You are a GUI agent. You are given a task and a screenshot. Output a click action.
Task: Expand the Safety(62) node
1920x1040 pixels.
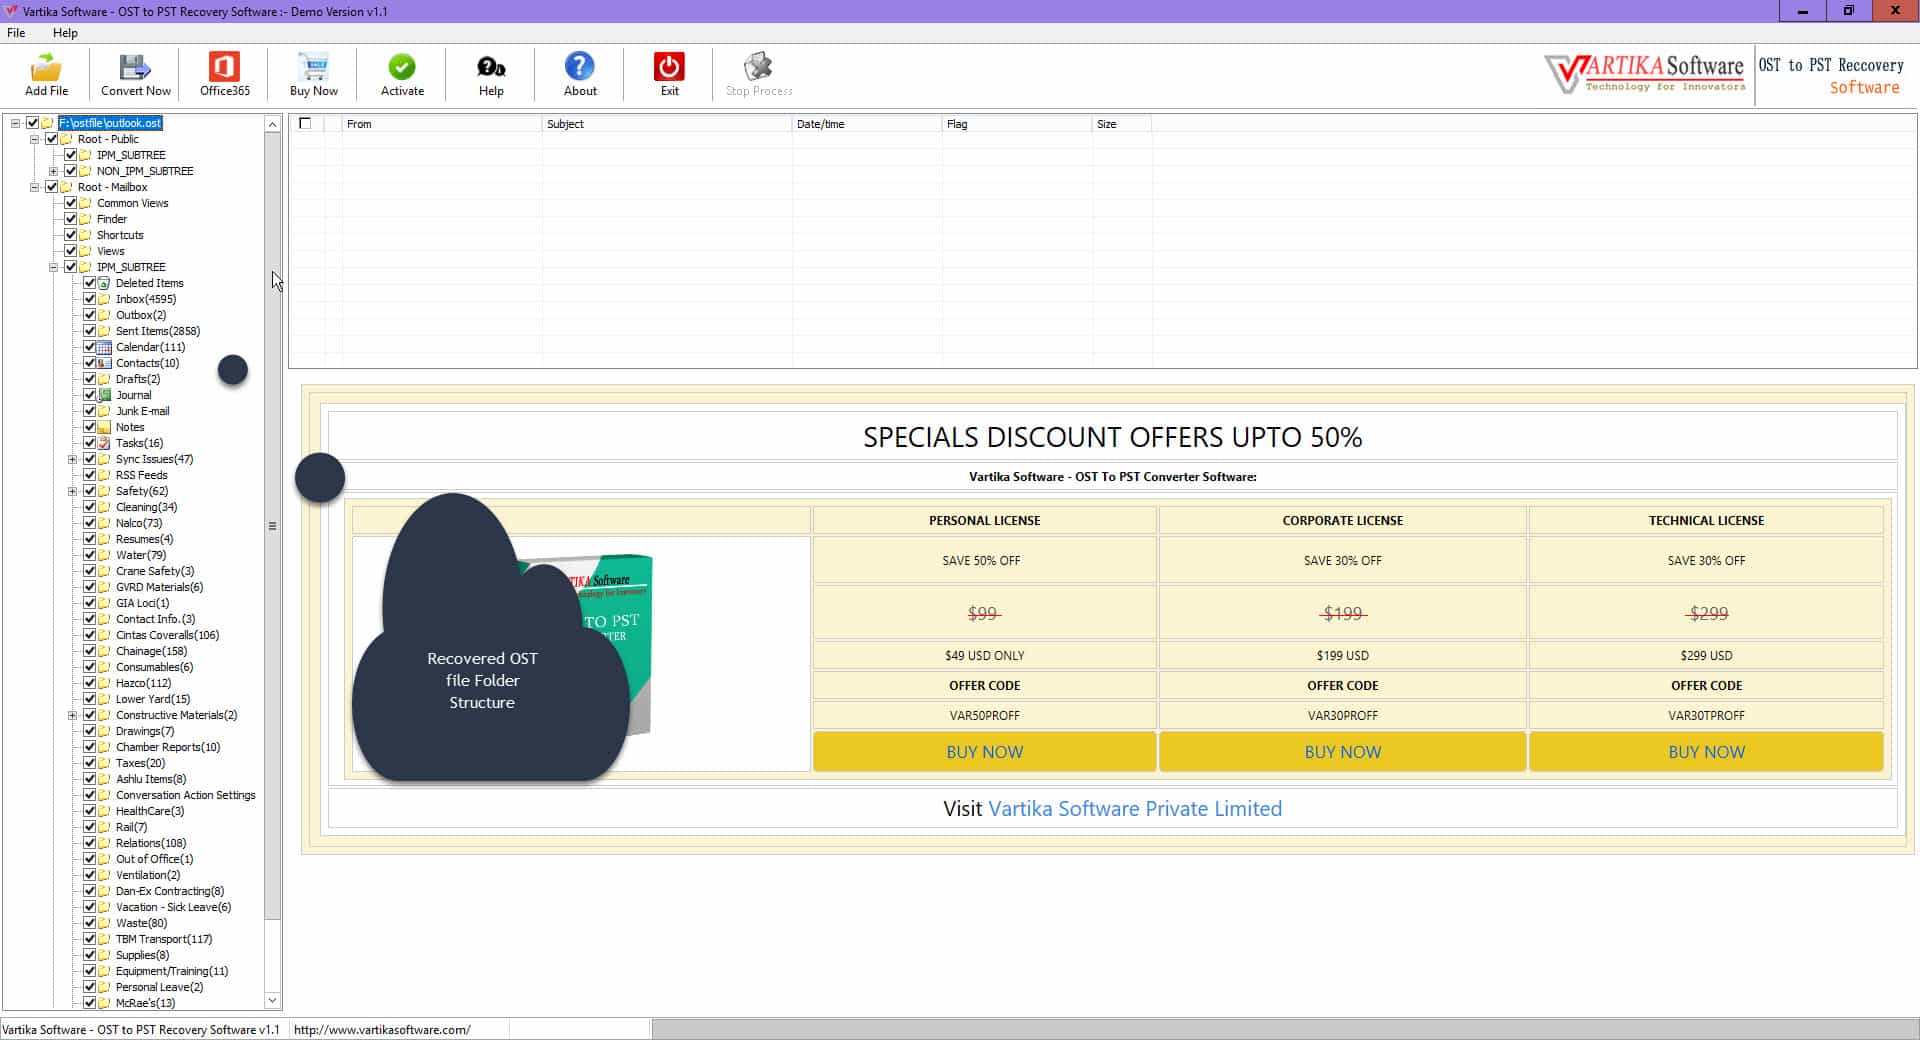click(72, 491)
